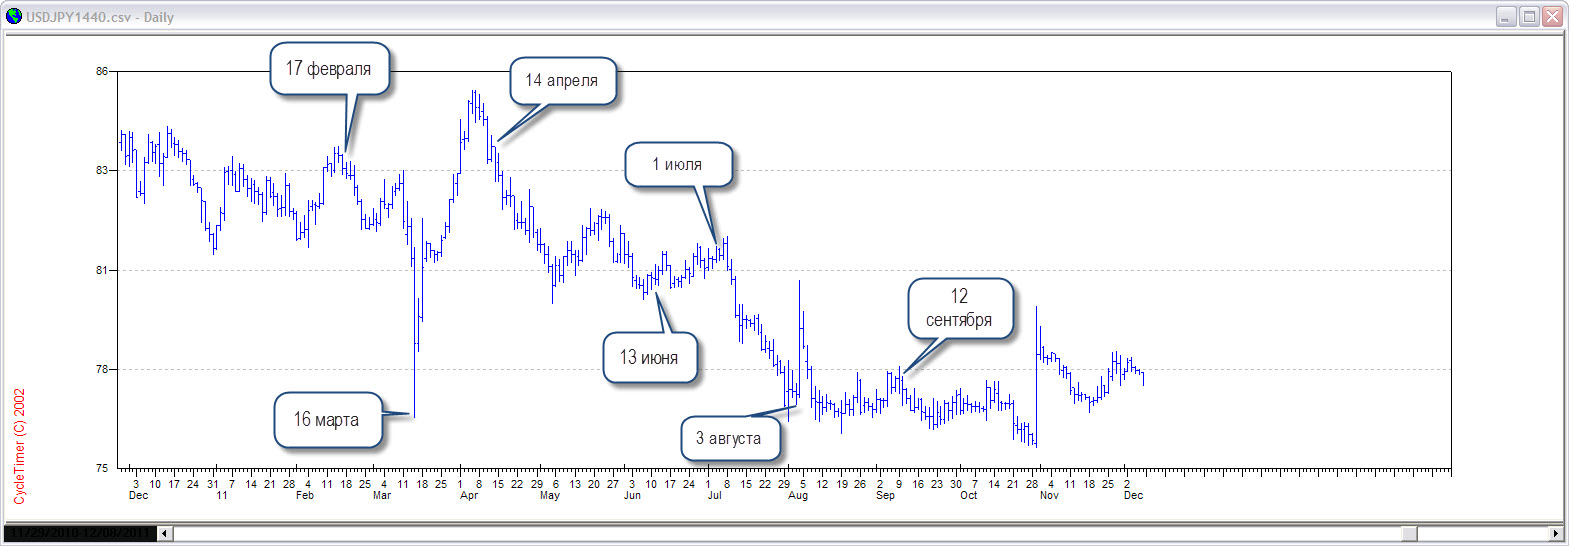1569x546 pixels.
Task: Select the '12 сентября' callout annotation
Action: click(x=959, y=308)
